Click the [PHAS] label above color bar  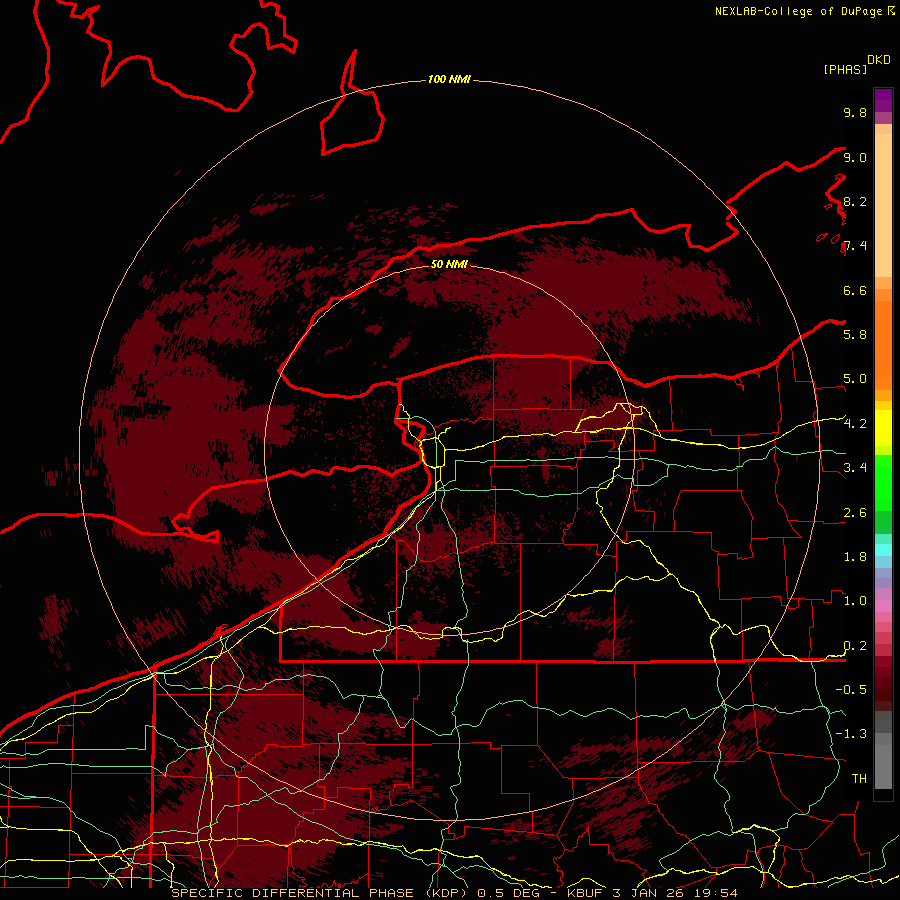(x=845, y=70)
